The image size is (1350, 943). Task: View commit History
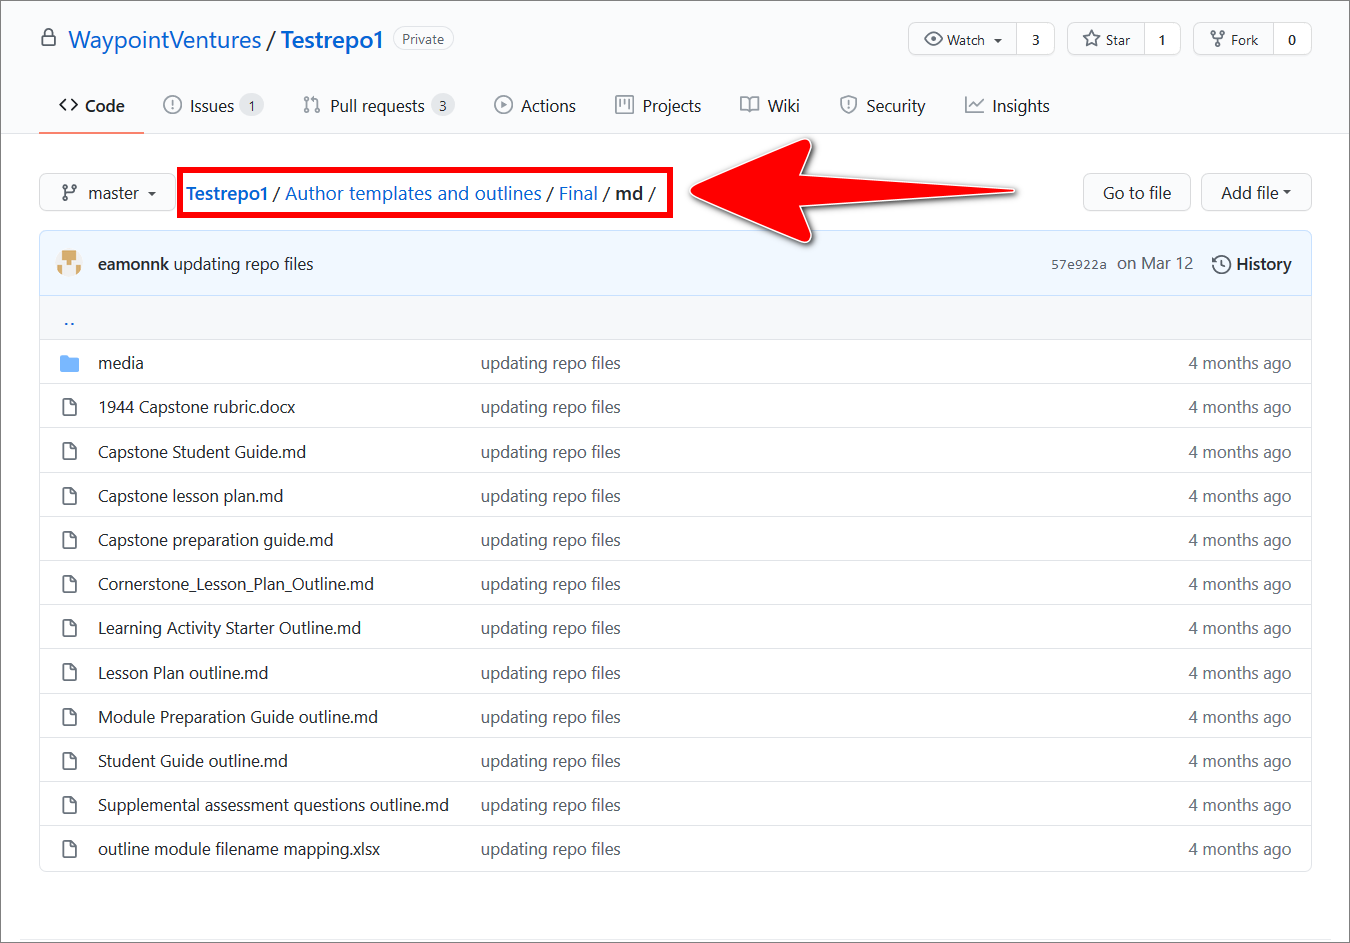tap(1252, 264)
